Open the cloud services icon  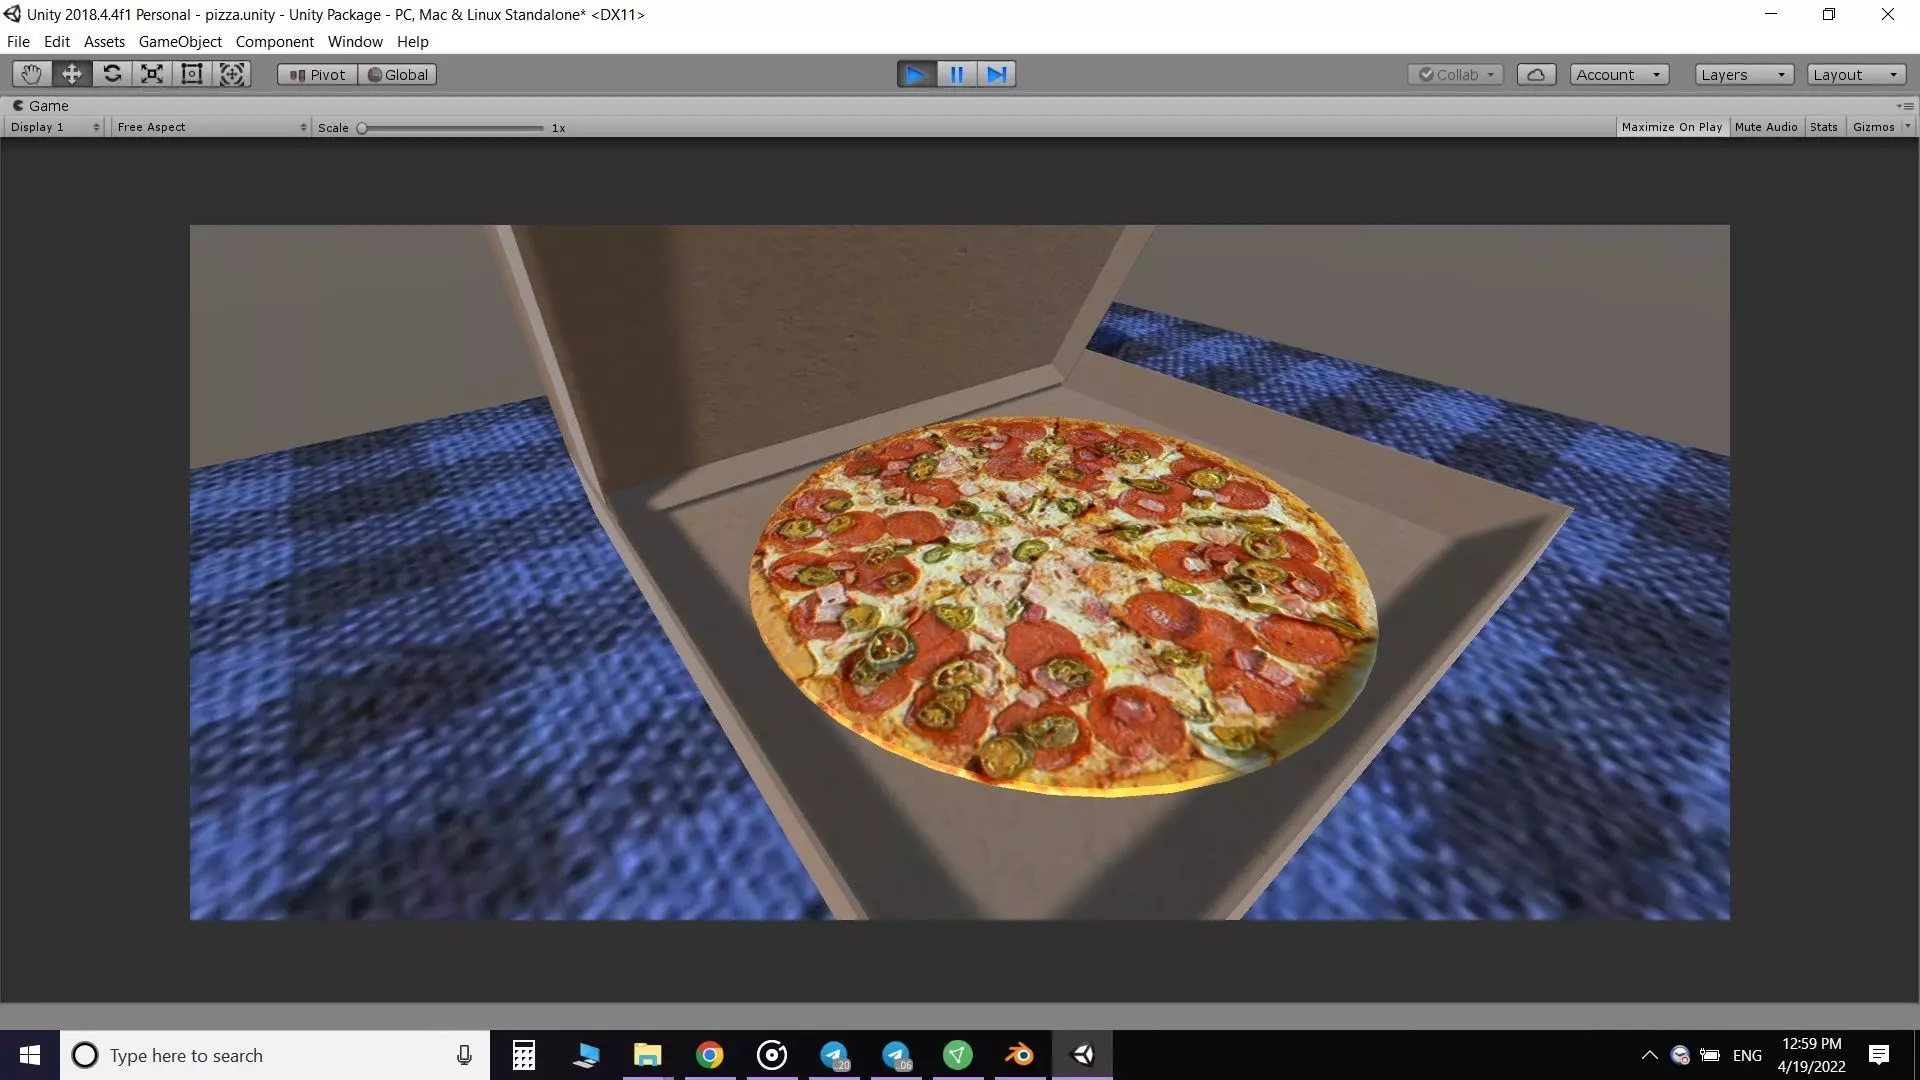[x=1536, y=74]
